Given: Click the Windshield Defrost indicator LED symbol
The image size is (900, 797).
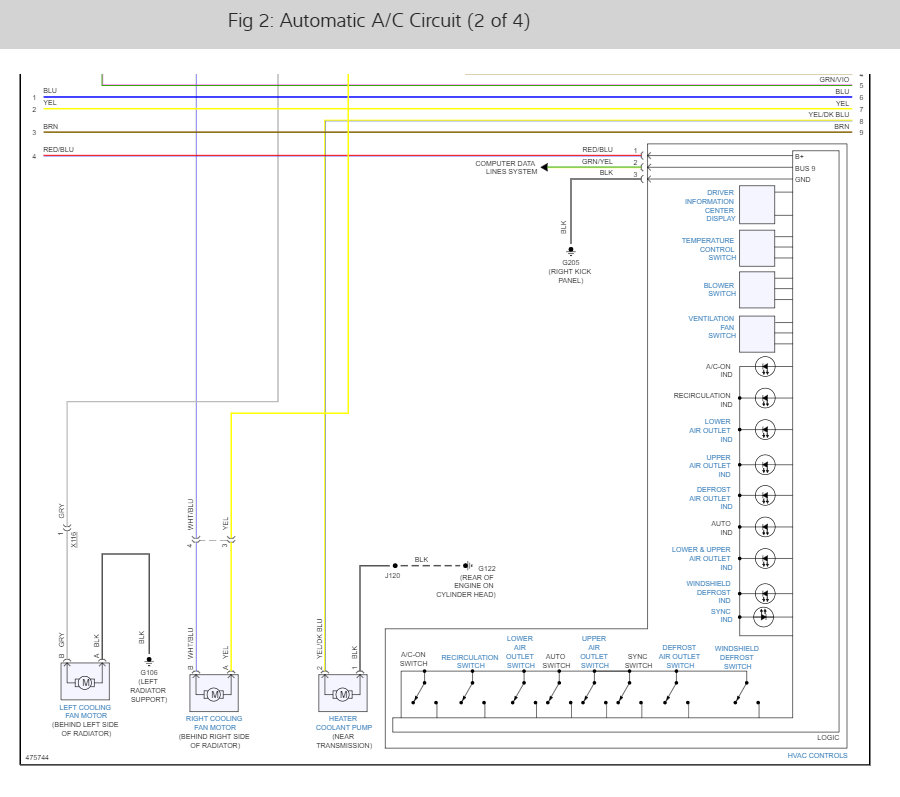Looking at the screenshot, I should [765, 593].
